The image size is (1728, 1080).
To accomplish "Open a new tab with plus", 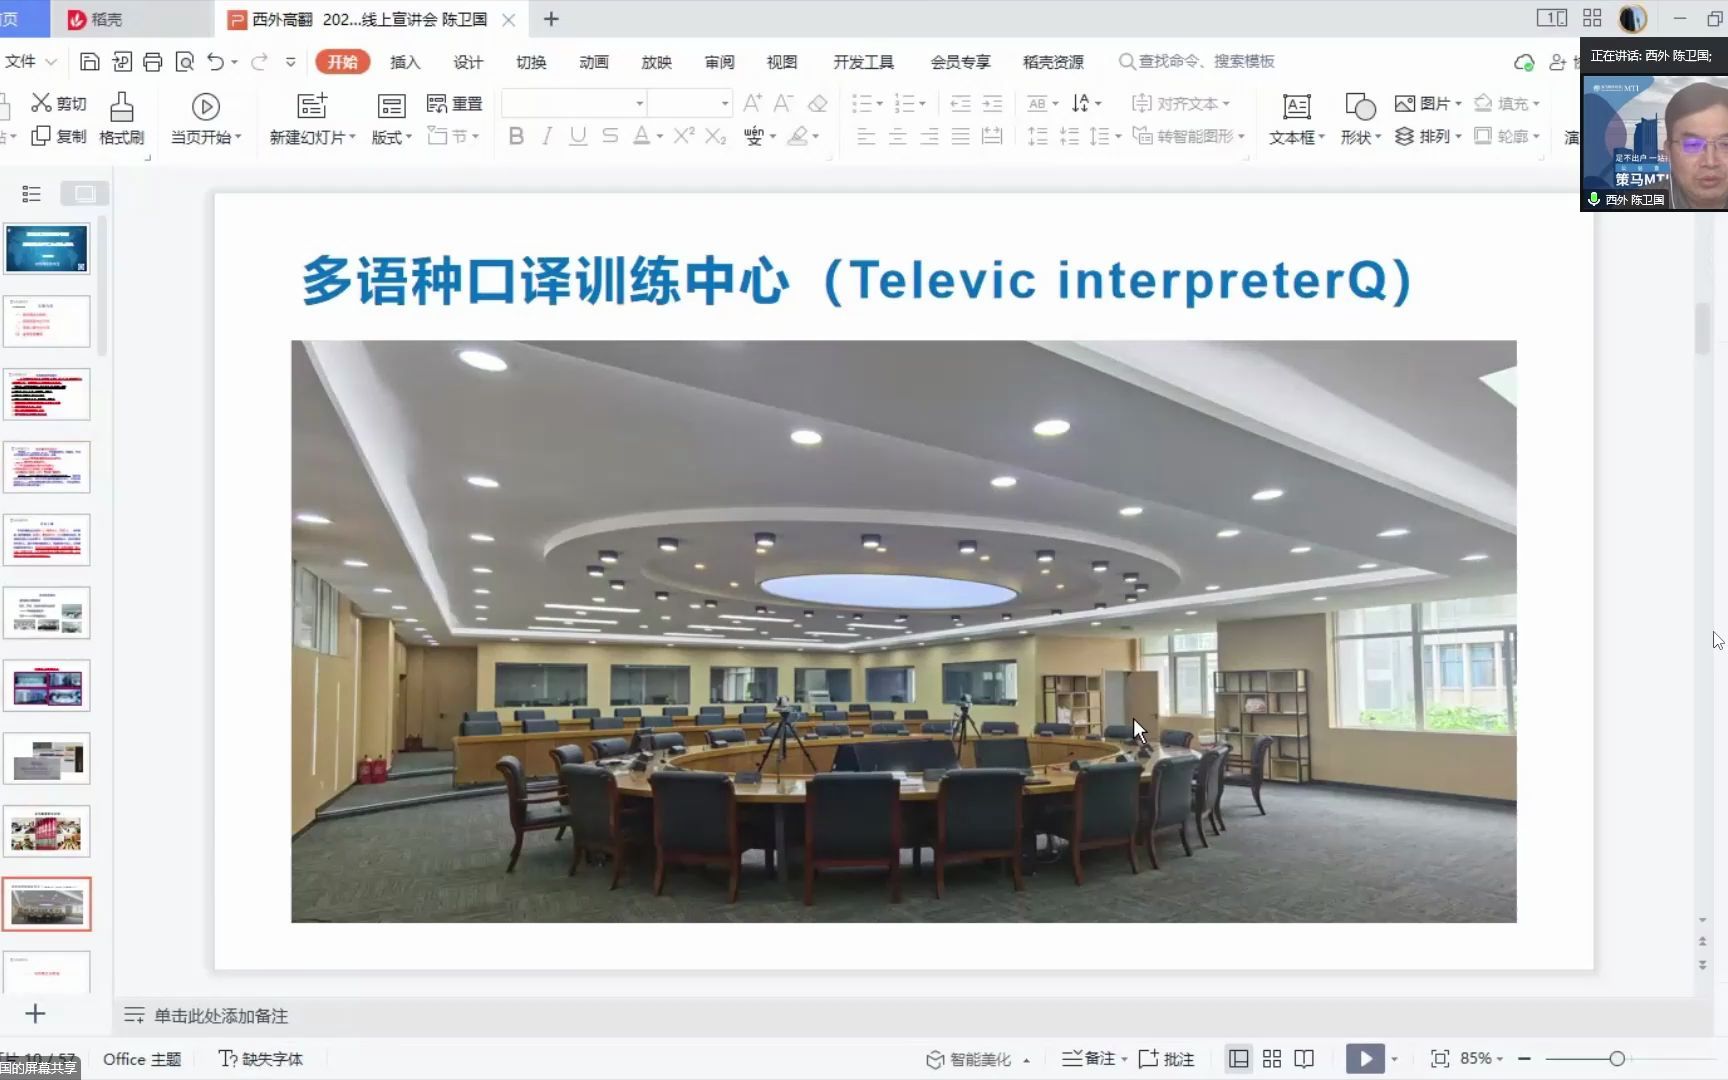I will tap(551, 19).
